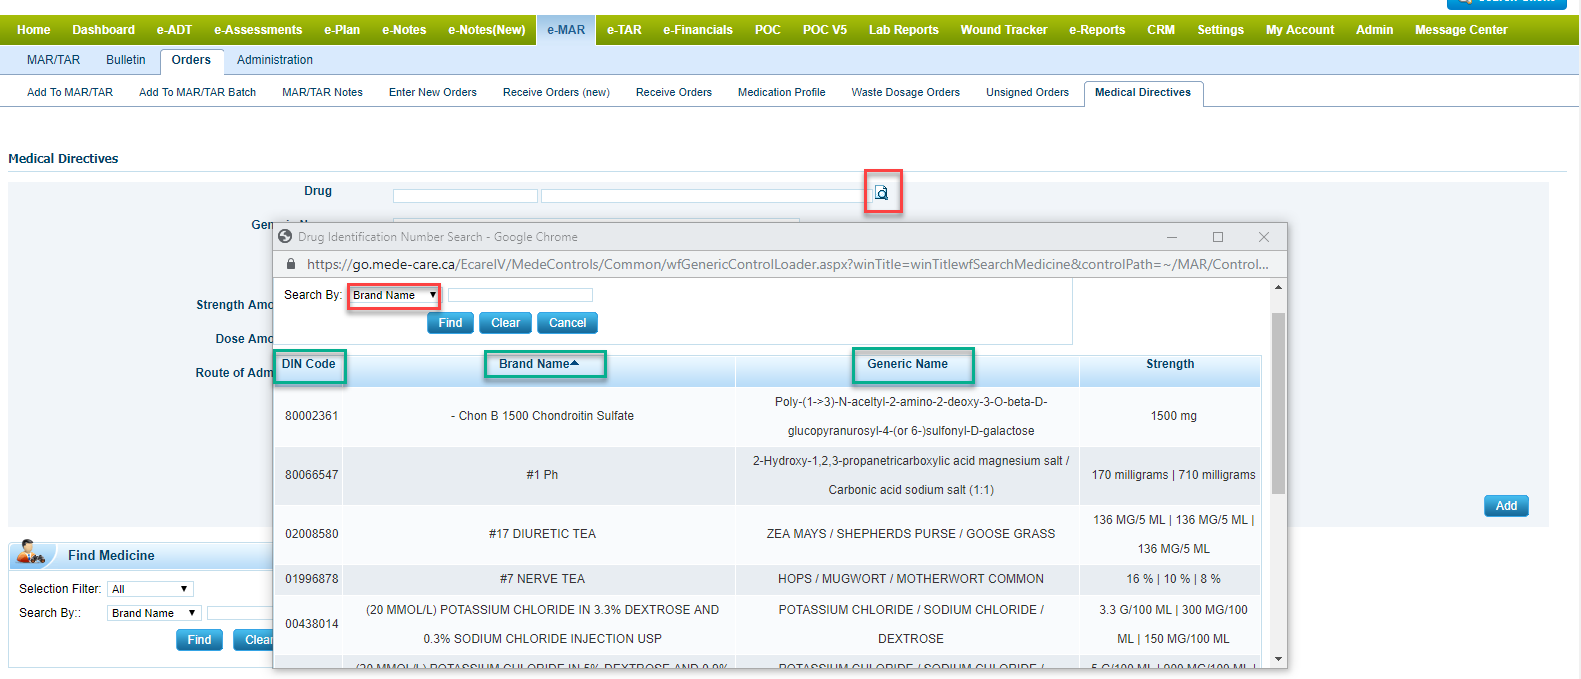Expand the Selection Filter dropdown

[x=150, y=589]
